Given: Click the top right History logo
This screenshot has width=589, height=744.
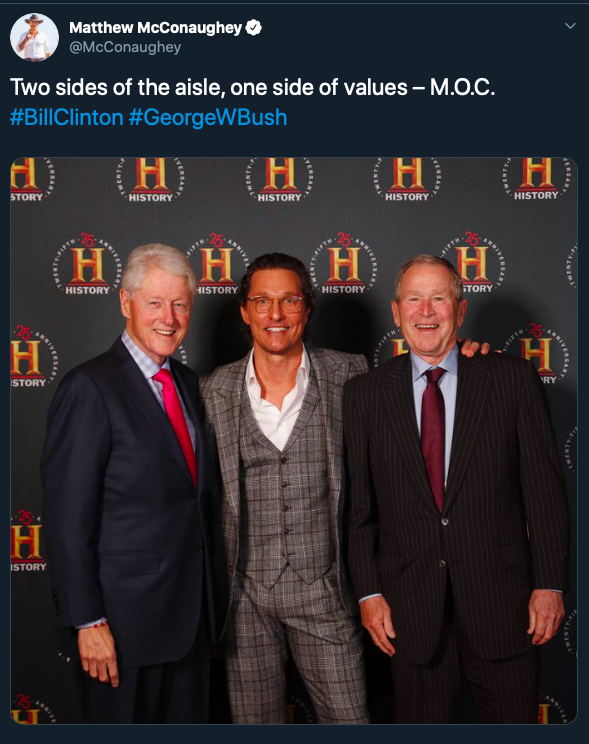Looking at the screenshot, I should coord(537,179).
